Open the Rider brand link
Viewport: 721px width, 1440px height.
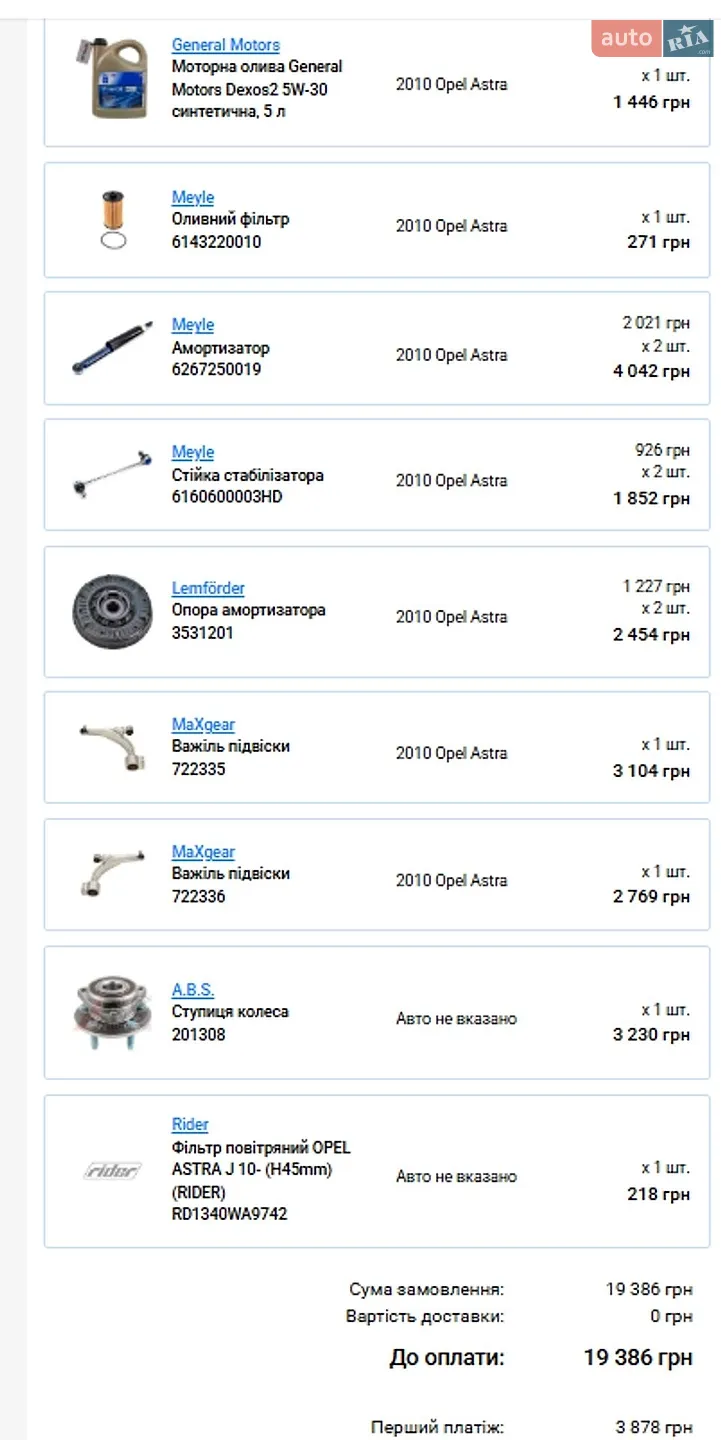coord(190,1125)
